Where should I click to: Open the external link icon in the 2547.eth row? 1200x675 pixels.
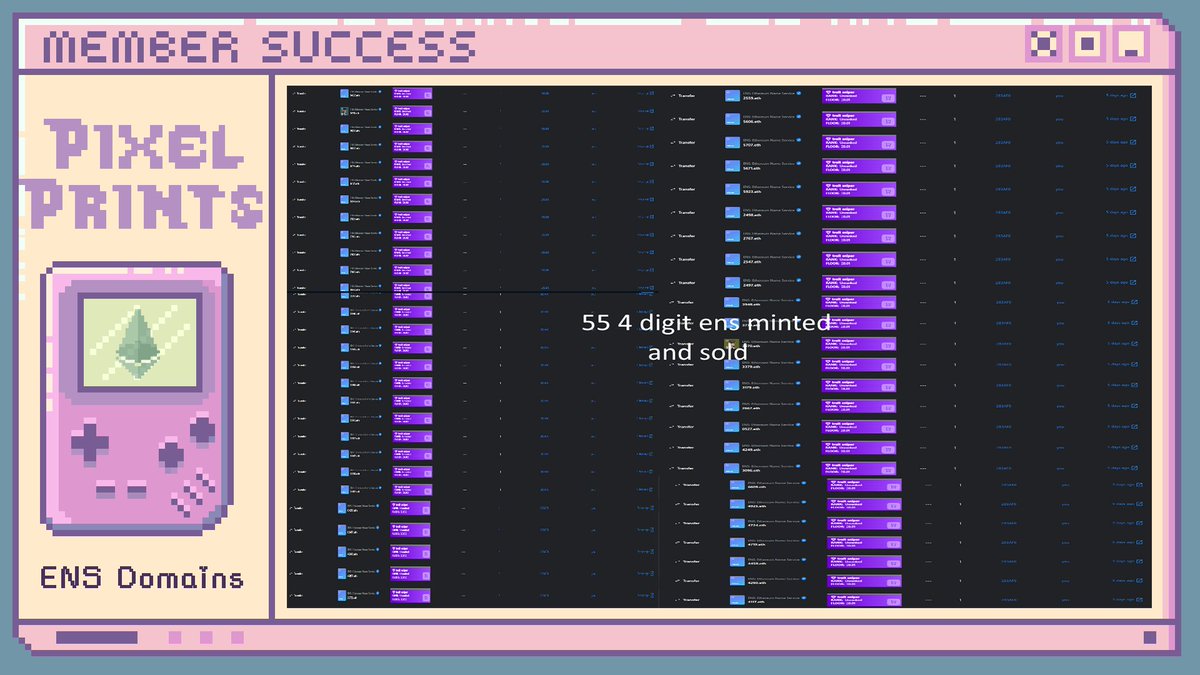click(1133, 259)
